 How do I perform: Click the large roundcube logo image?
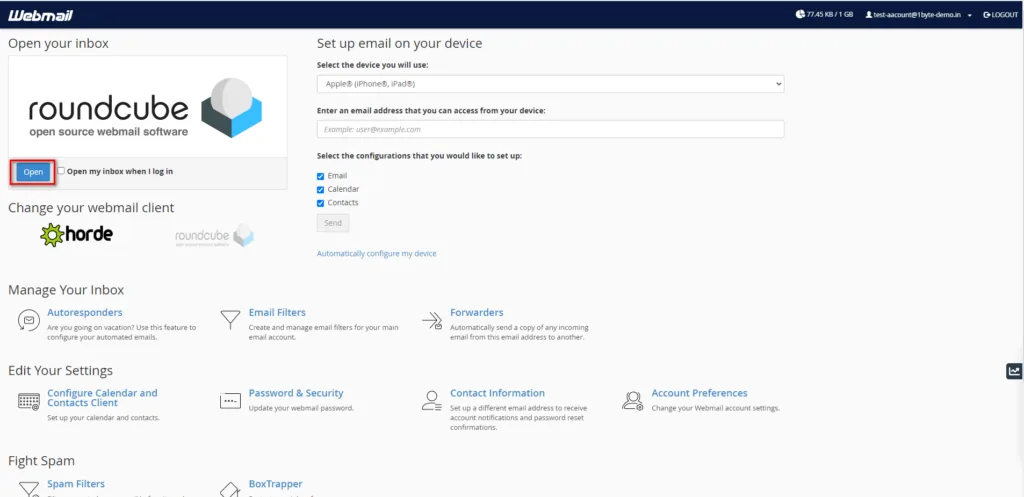[x=146, y=108]
